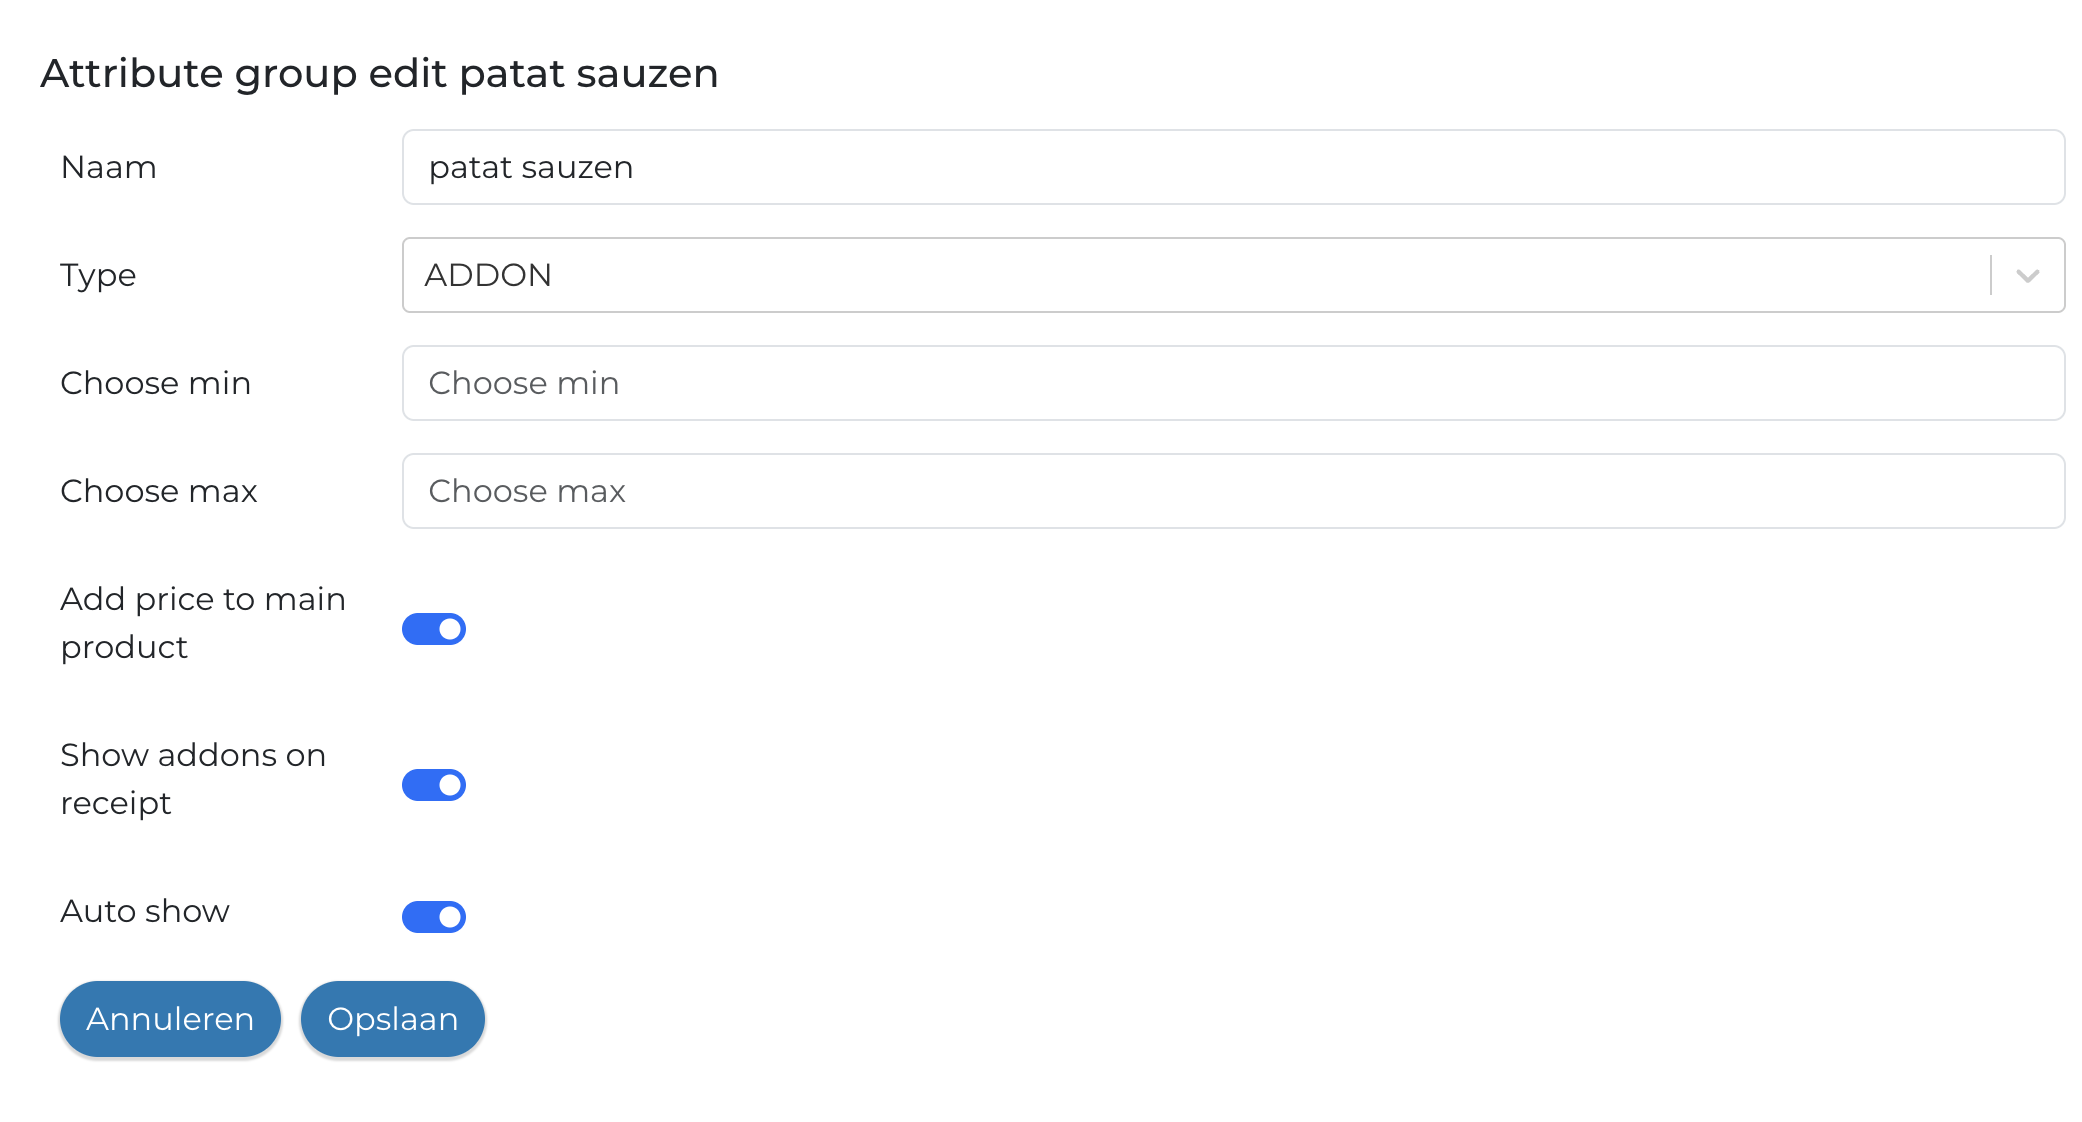Click the 'Choose min' label
This screenshot has width=2082, height=1122.
pos(155,383)
